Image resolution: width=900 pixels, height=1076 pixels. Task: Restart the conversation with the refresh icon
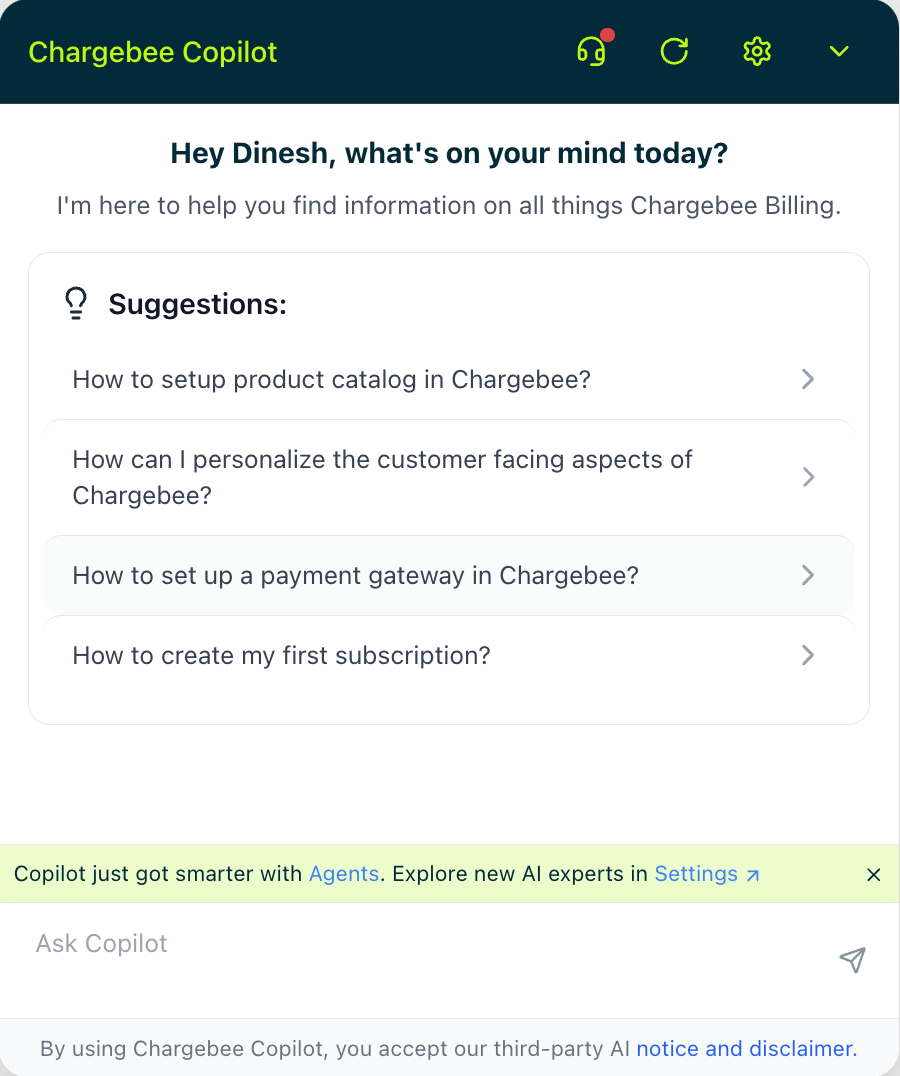coord(674,51)
